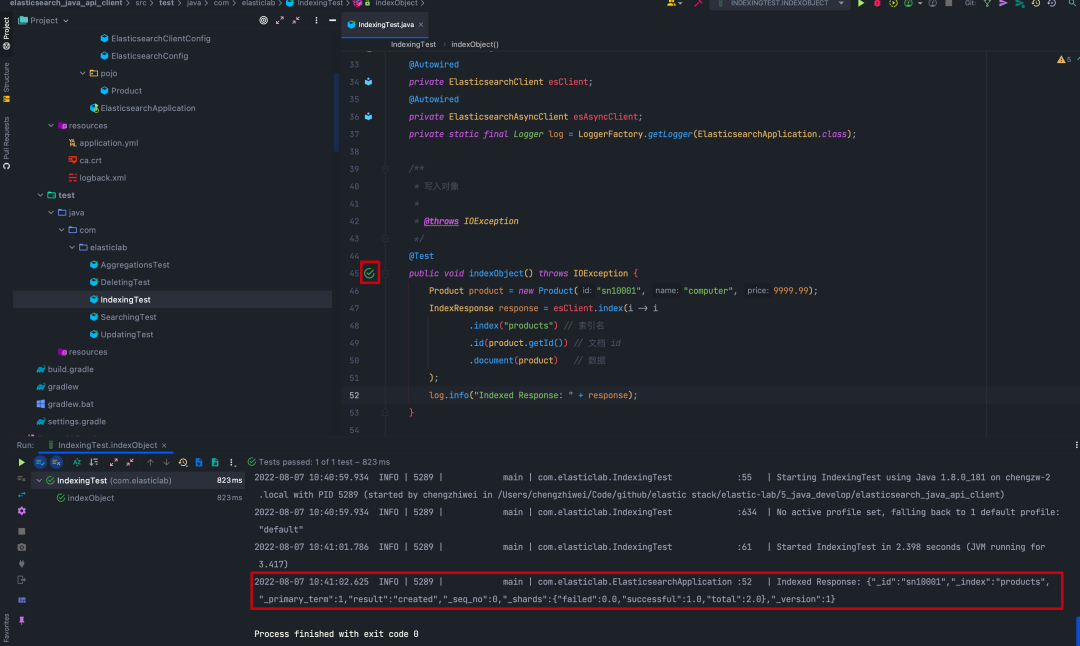1080x646 pixels.
Task: Click line 52 log.info statement in editor
Action: point(532,395)
